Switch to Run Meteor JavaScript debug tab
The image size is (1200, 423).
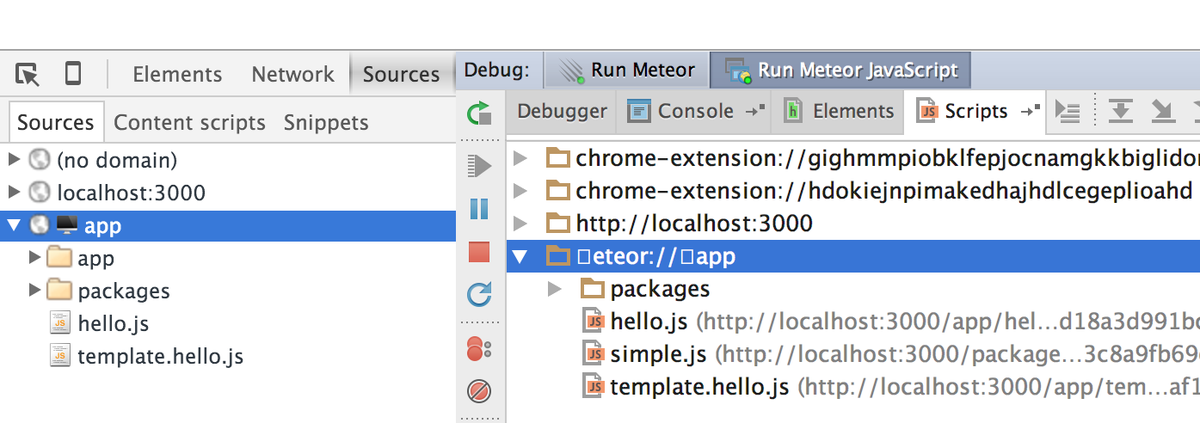point(841,70)
